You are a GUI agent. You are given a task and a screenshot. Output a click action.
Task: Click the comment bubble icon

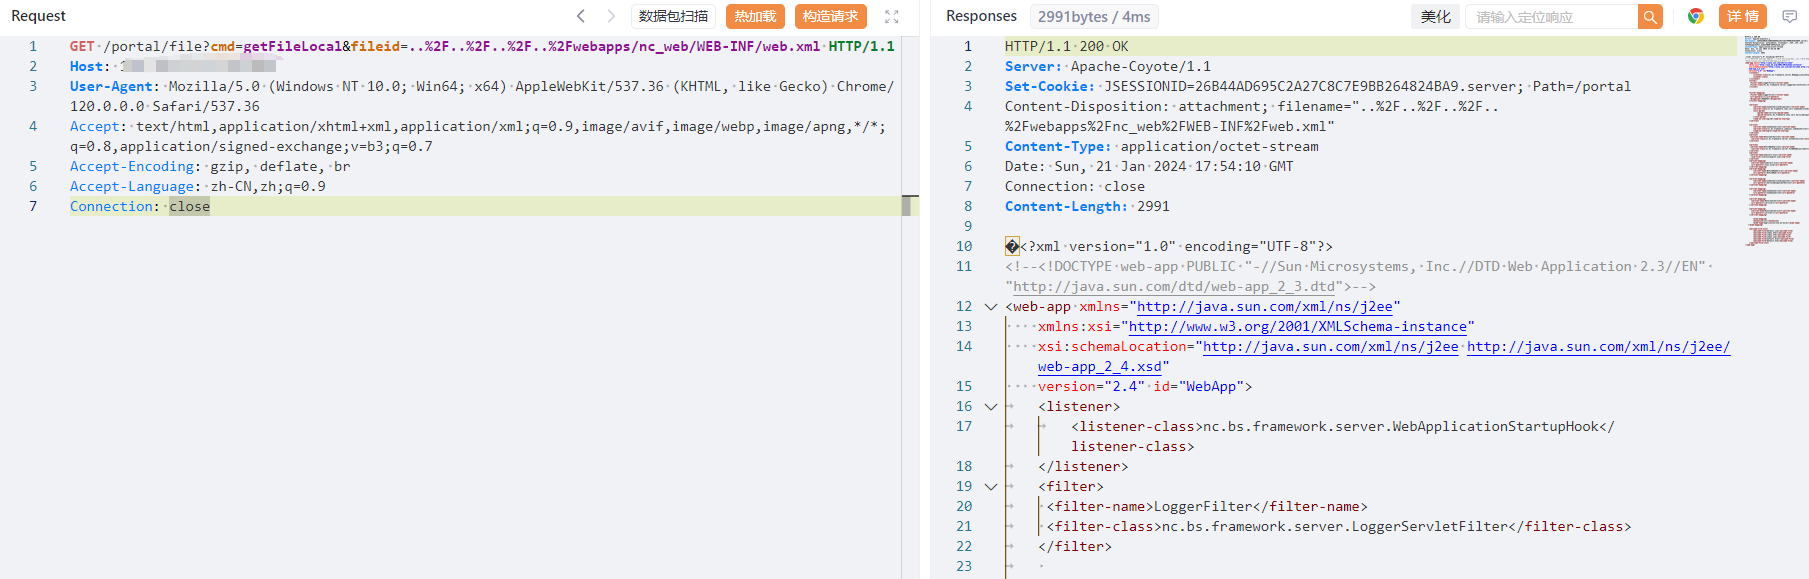(x=1790, y=16)
